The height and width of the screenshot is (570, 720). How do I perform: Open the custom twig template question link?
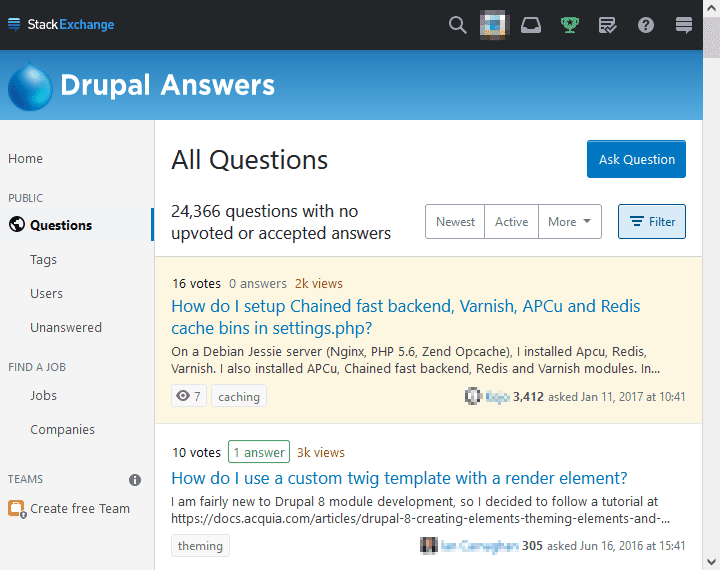pyautogui.click(x=399, y=478)
